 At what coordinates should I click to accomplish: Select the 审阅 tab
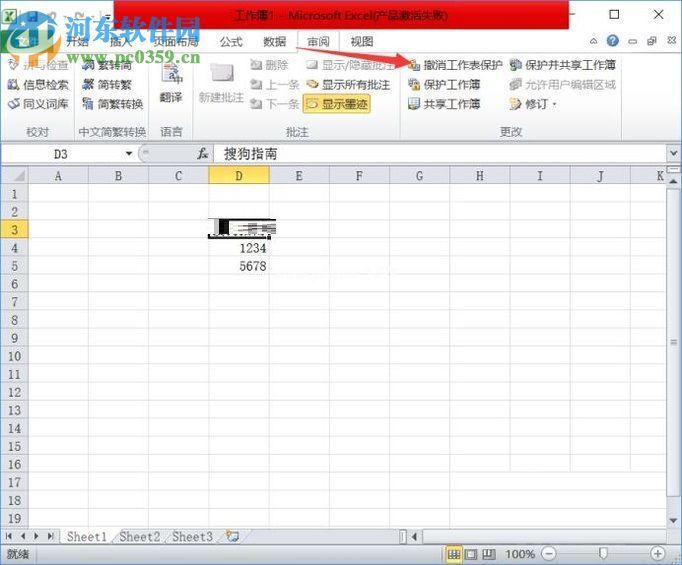click(x=318, y=42)
